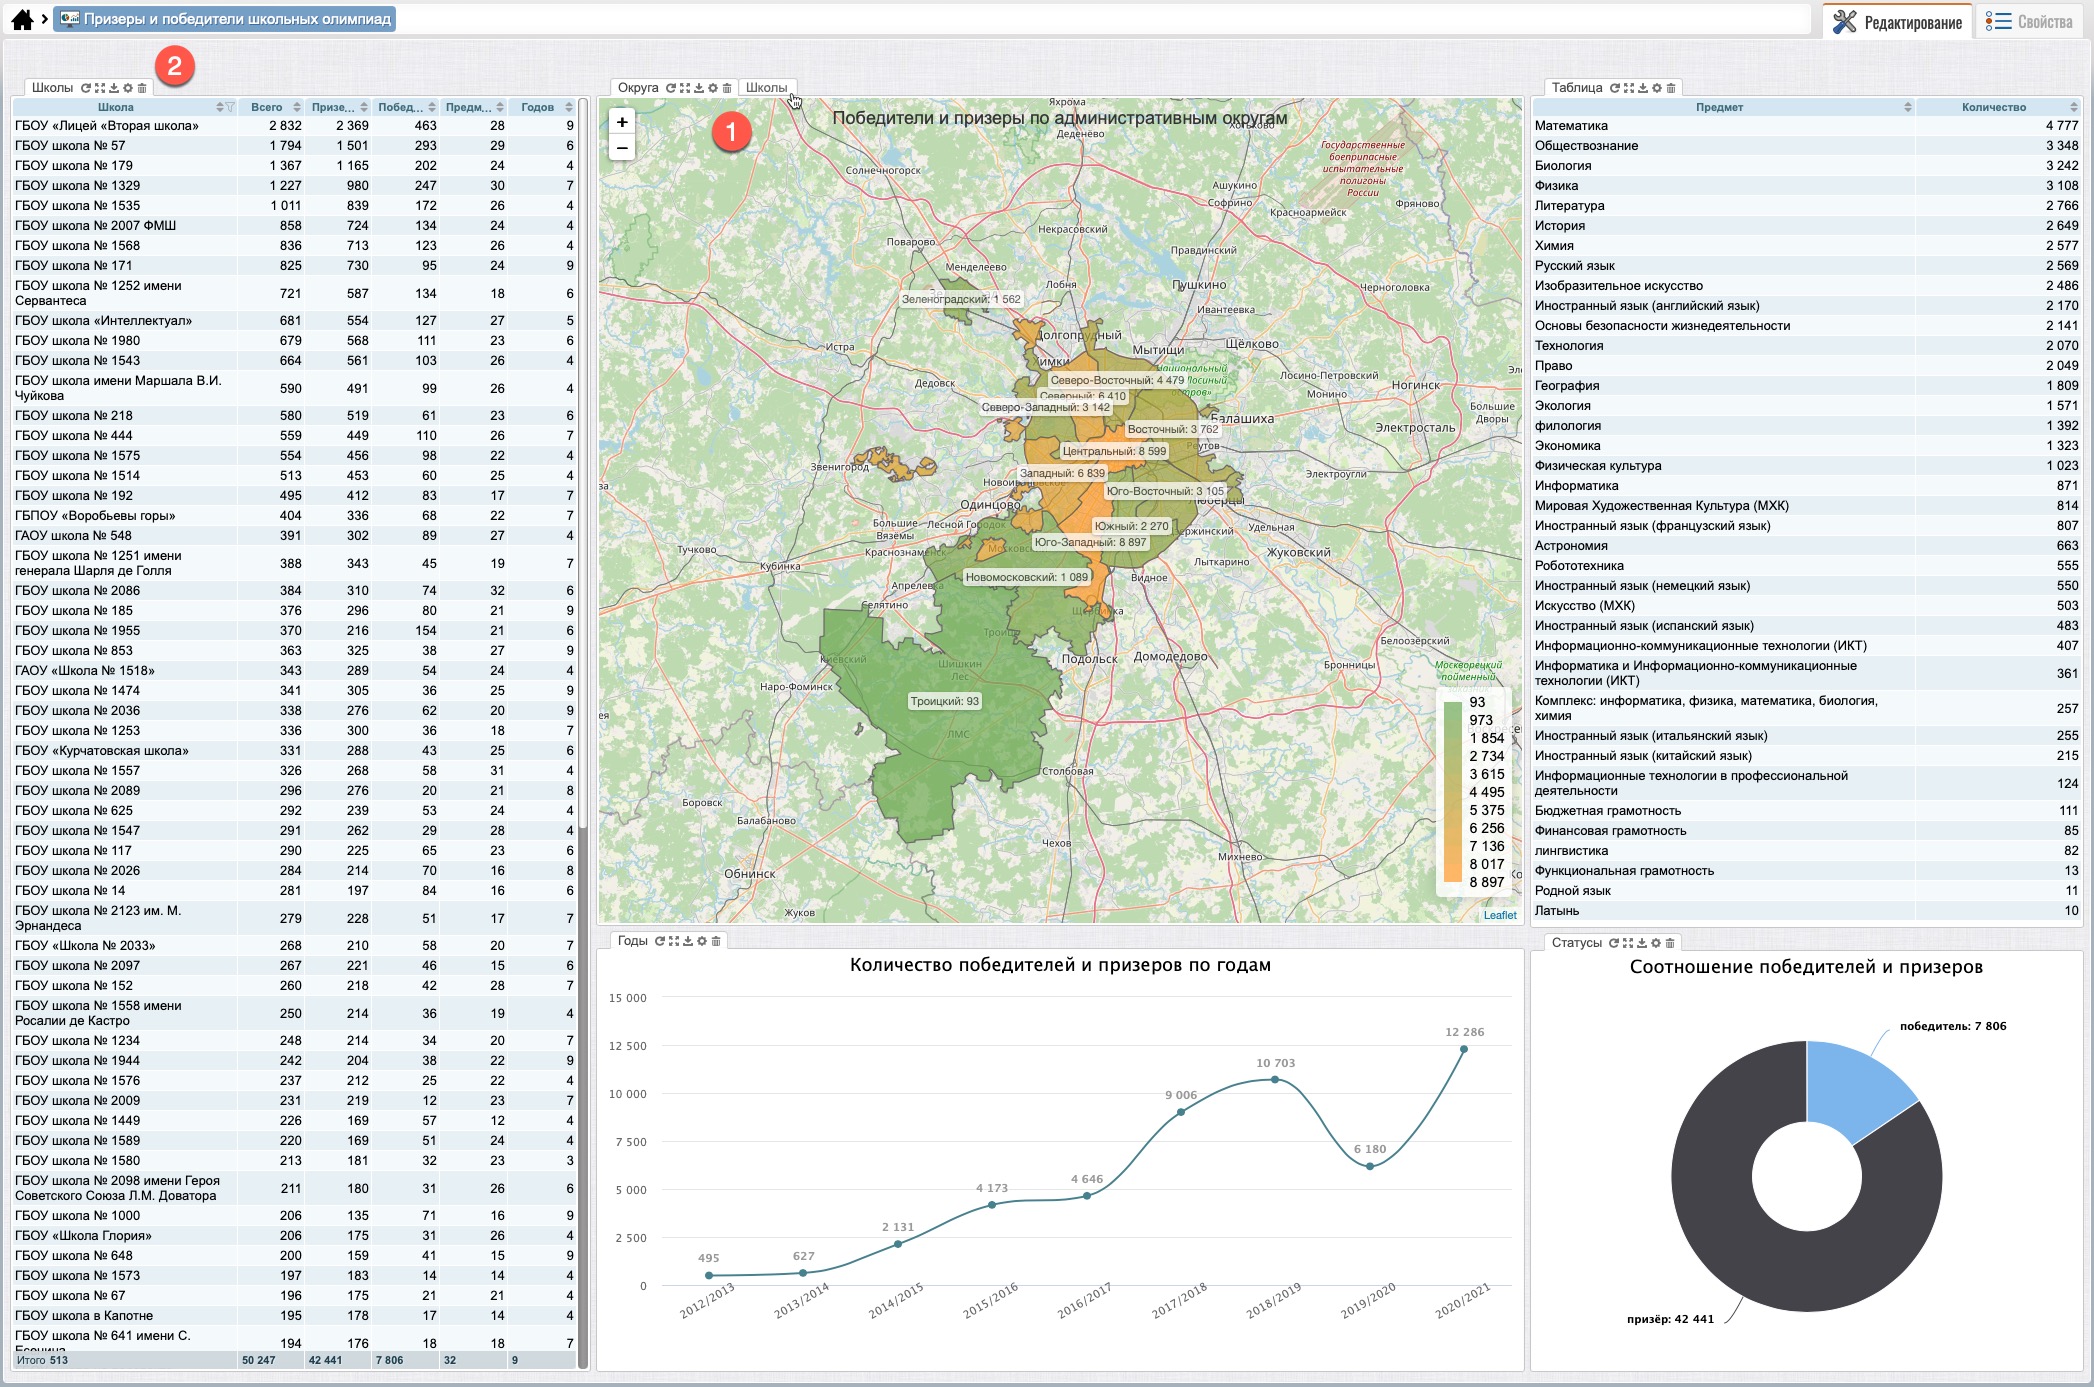Open the filter icon in Школа column

click(230, 107)
